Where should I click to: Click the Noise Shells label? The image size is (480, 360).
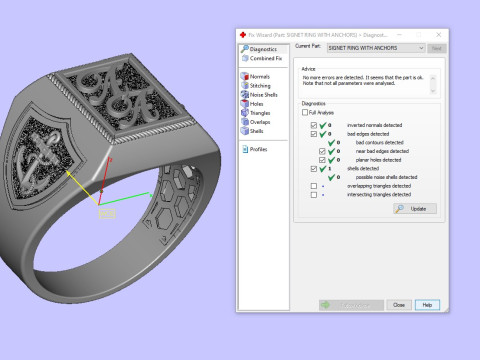pyautogui.click(x=264, y=95)
